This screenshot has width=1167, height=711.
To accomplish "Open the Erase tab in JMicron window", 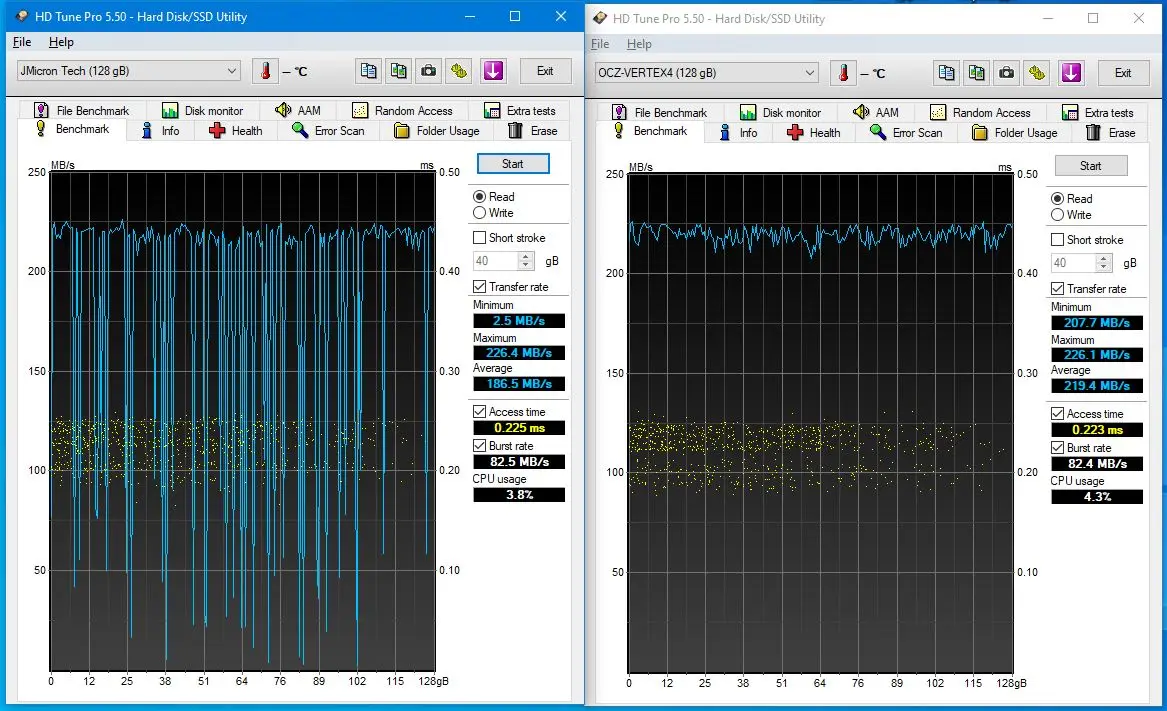I will coord(533,131).
